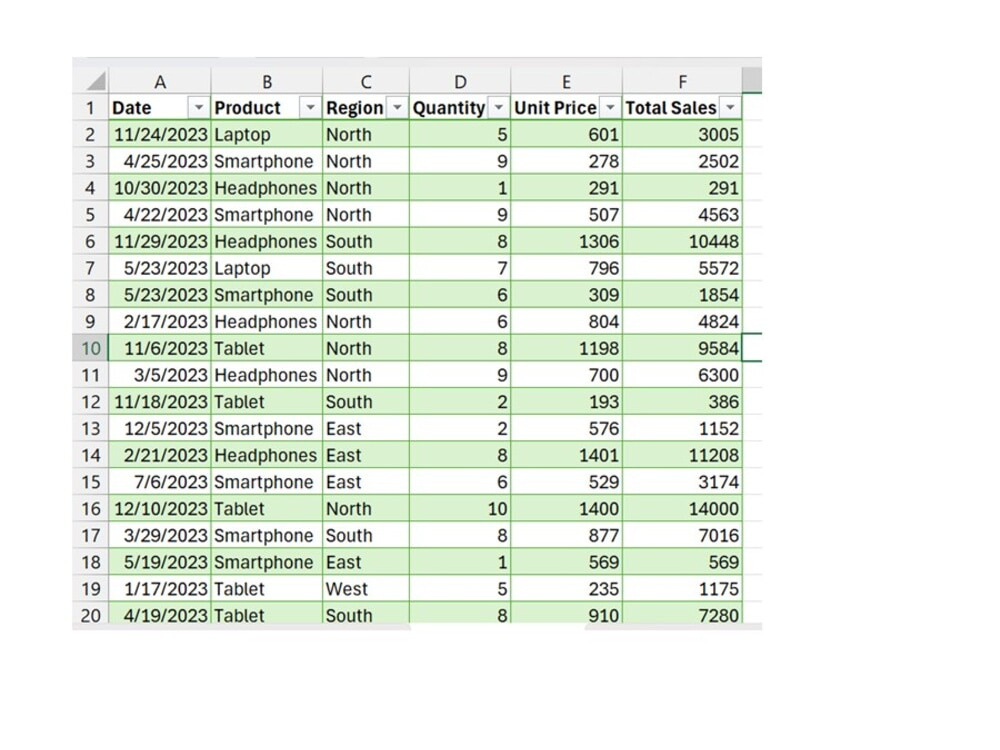The image size is (1000, 750).
Task: Select column B header
Action: coord(267,82)
